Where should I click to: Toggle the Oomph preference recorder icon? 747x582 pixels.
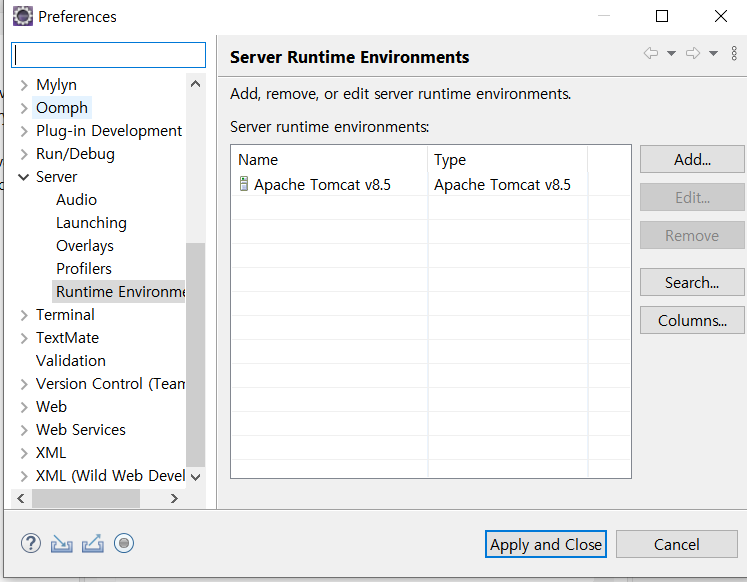point(124,543)
